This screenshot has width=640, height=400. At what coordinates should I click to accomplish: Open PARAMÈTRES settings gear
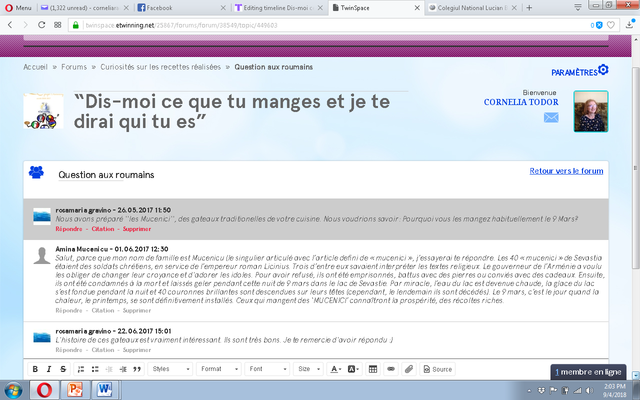[x=580, y=71]
